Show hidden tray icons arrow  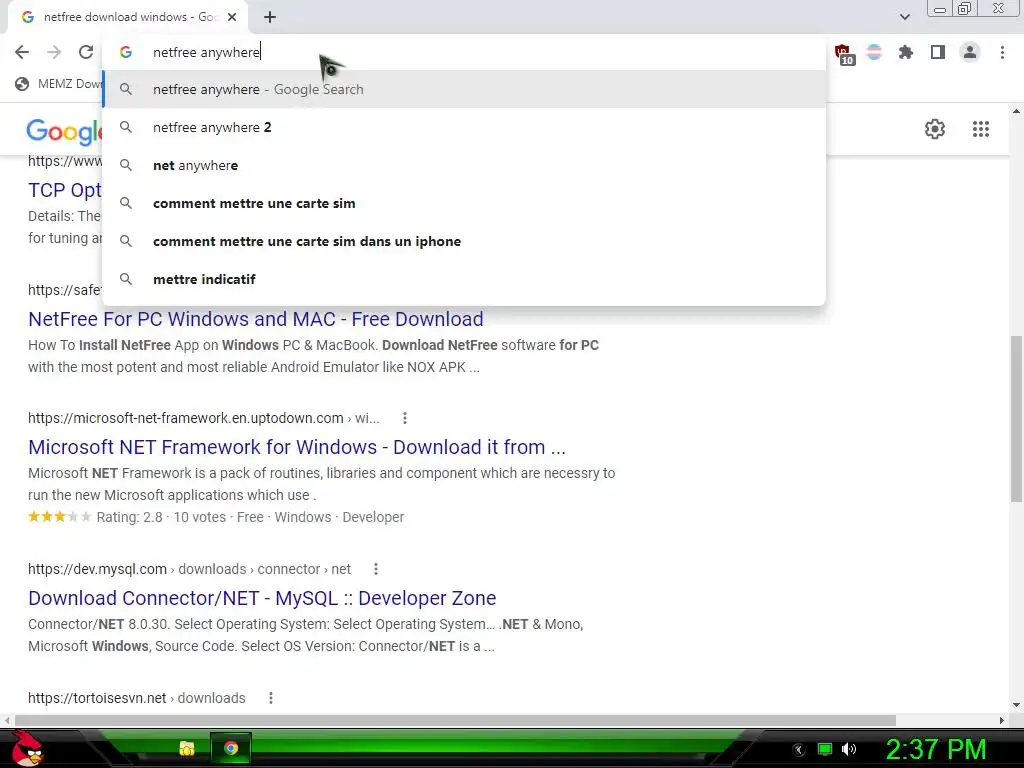(799, 750)
